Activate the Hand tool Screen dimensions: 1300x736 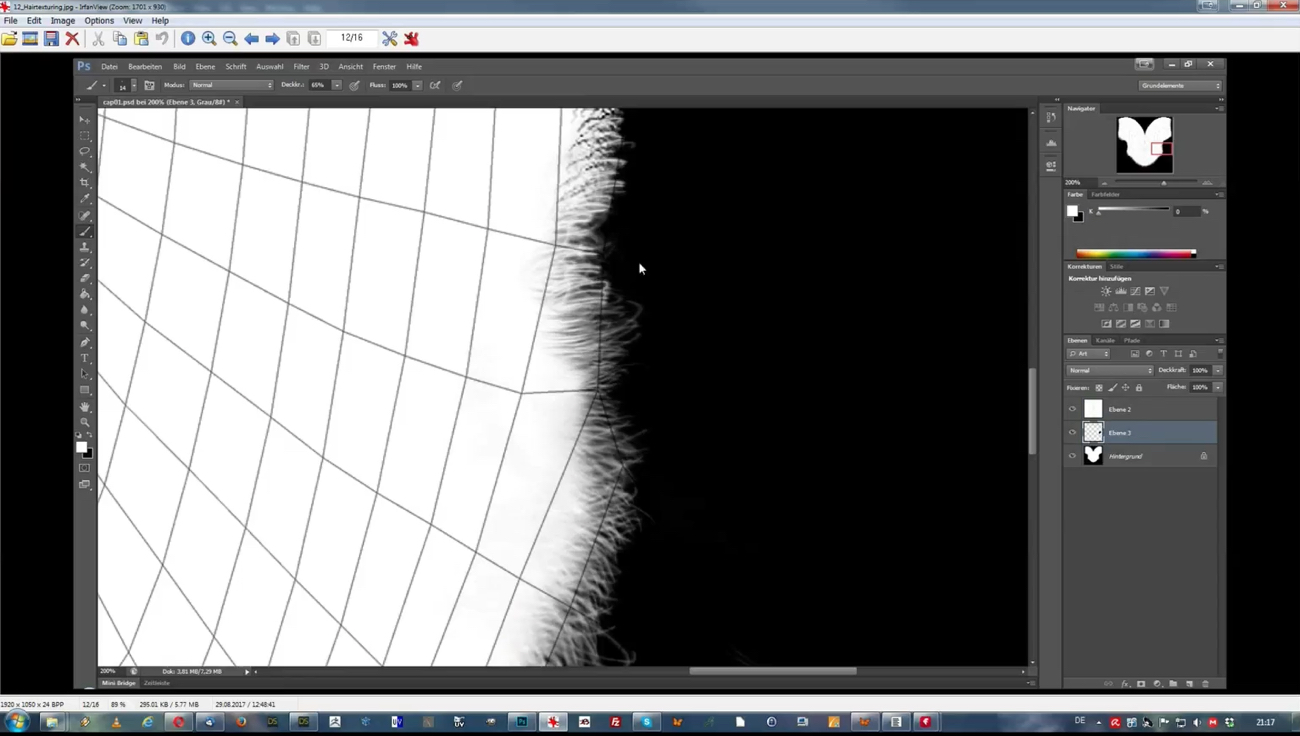pos(85,407)
